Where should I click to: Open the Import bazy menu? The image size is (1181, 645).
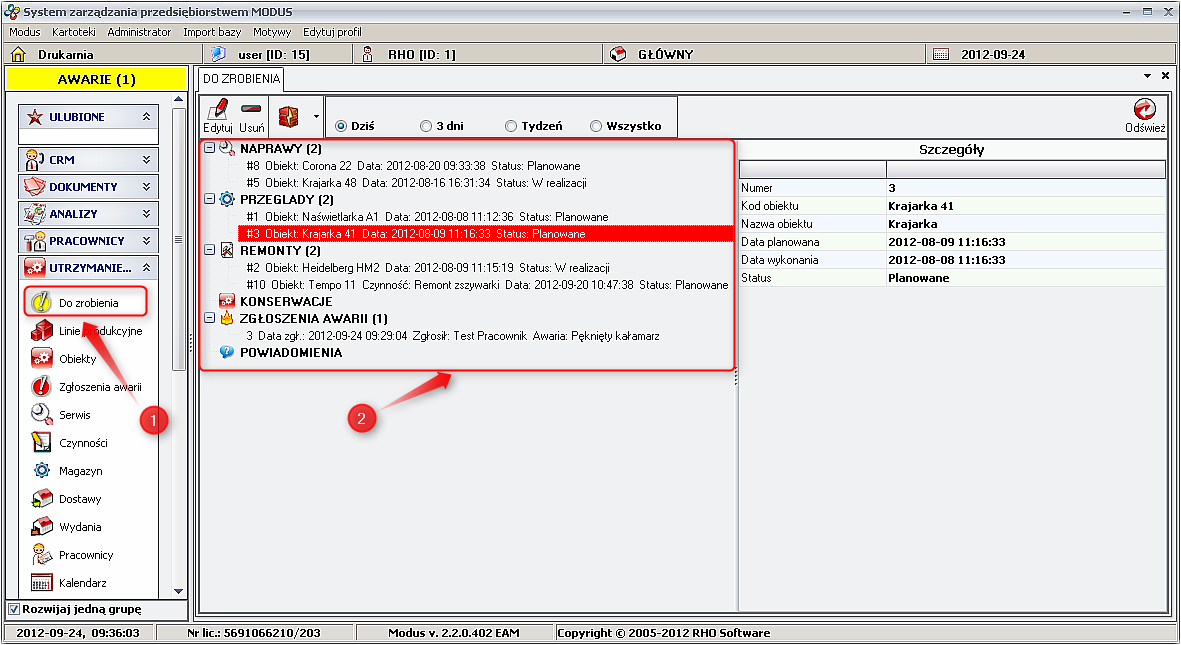tap(211, 32)
